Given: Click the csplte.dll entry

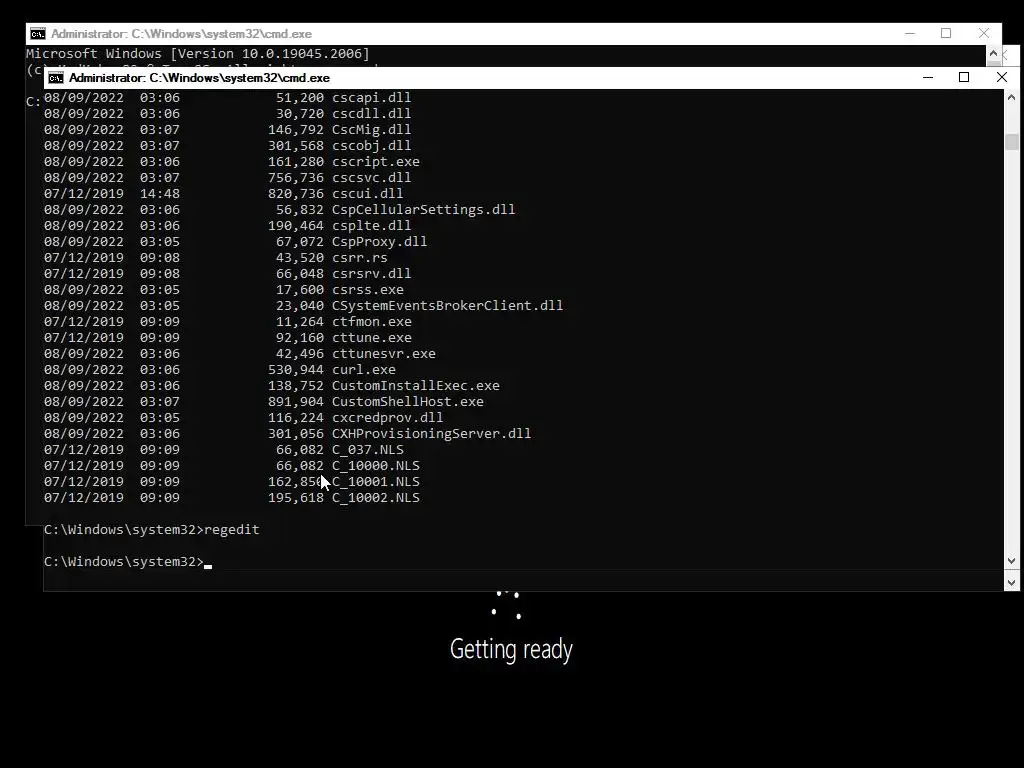Looking at the screenshot, I should 227,225.
